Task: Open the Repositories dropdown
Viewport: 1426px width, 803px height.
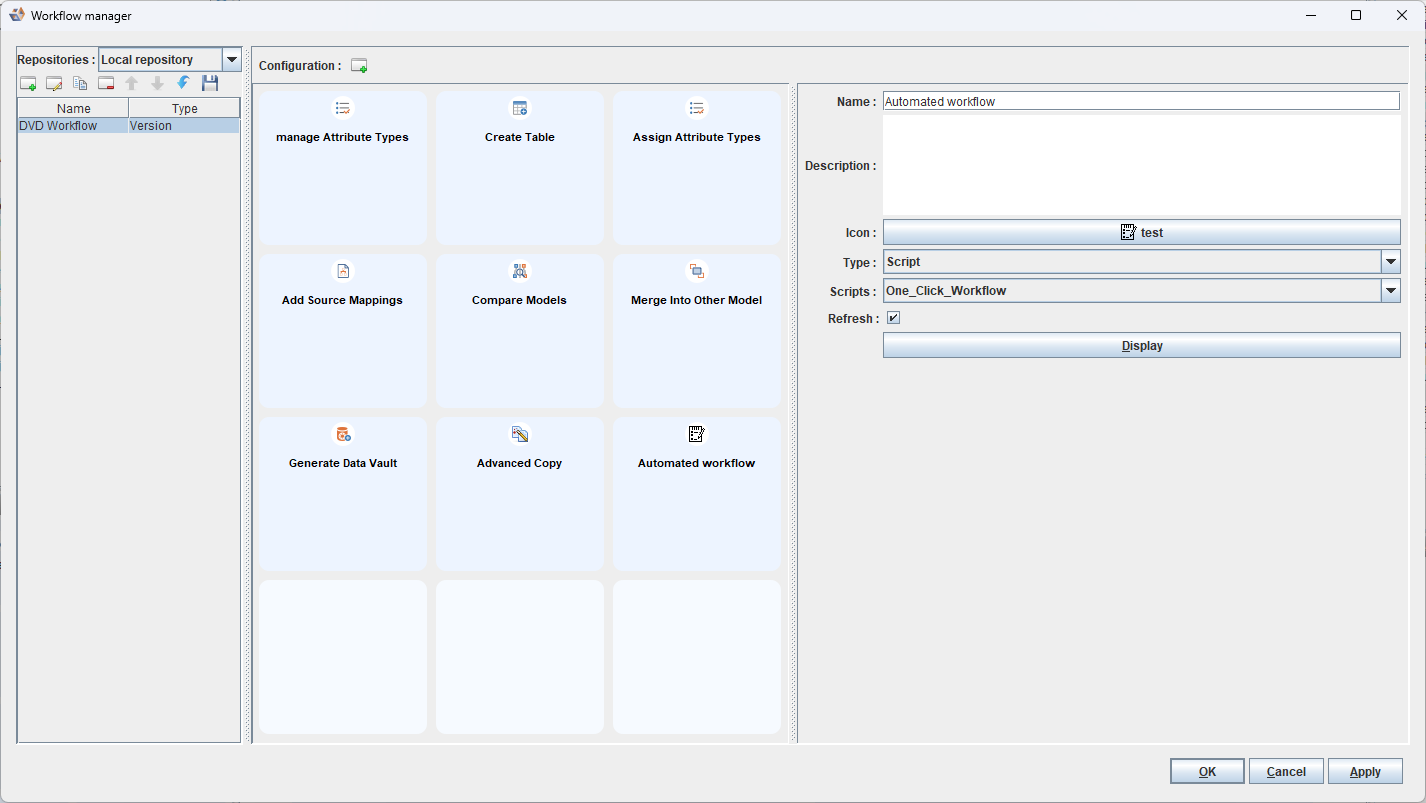Action: pos(232,60)
